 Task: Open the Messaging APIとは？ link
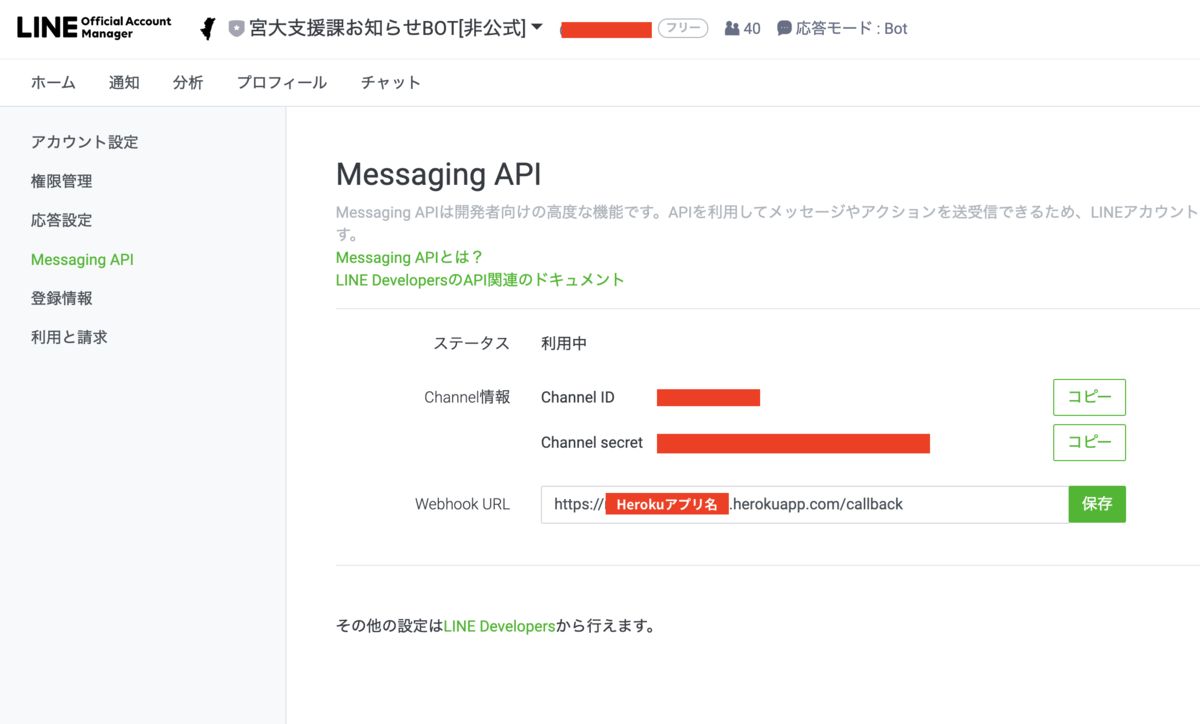[410, 258]
